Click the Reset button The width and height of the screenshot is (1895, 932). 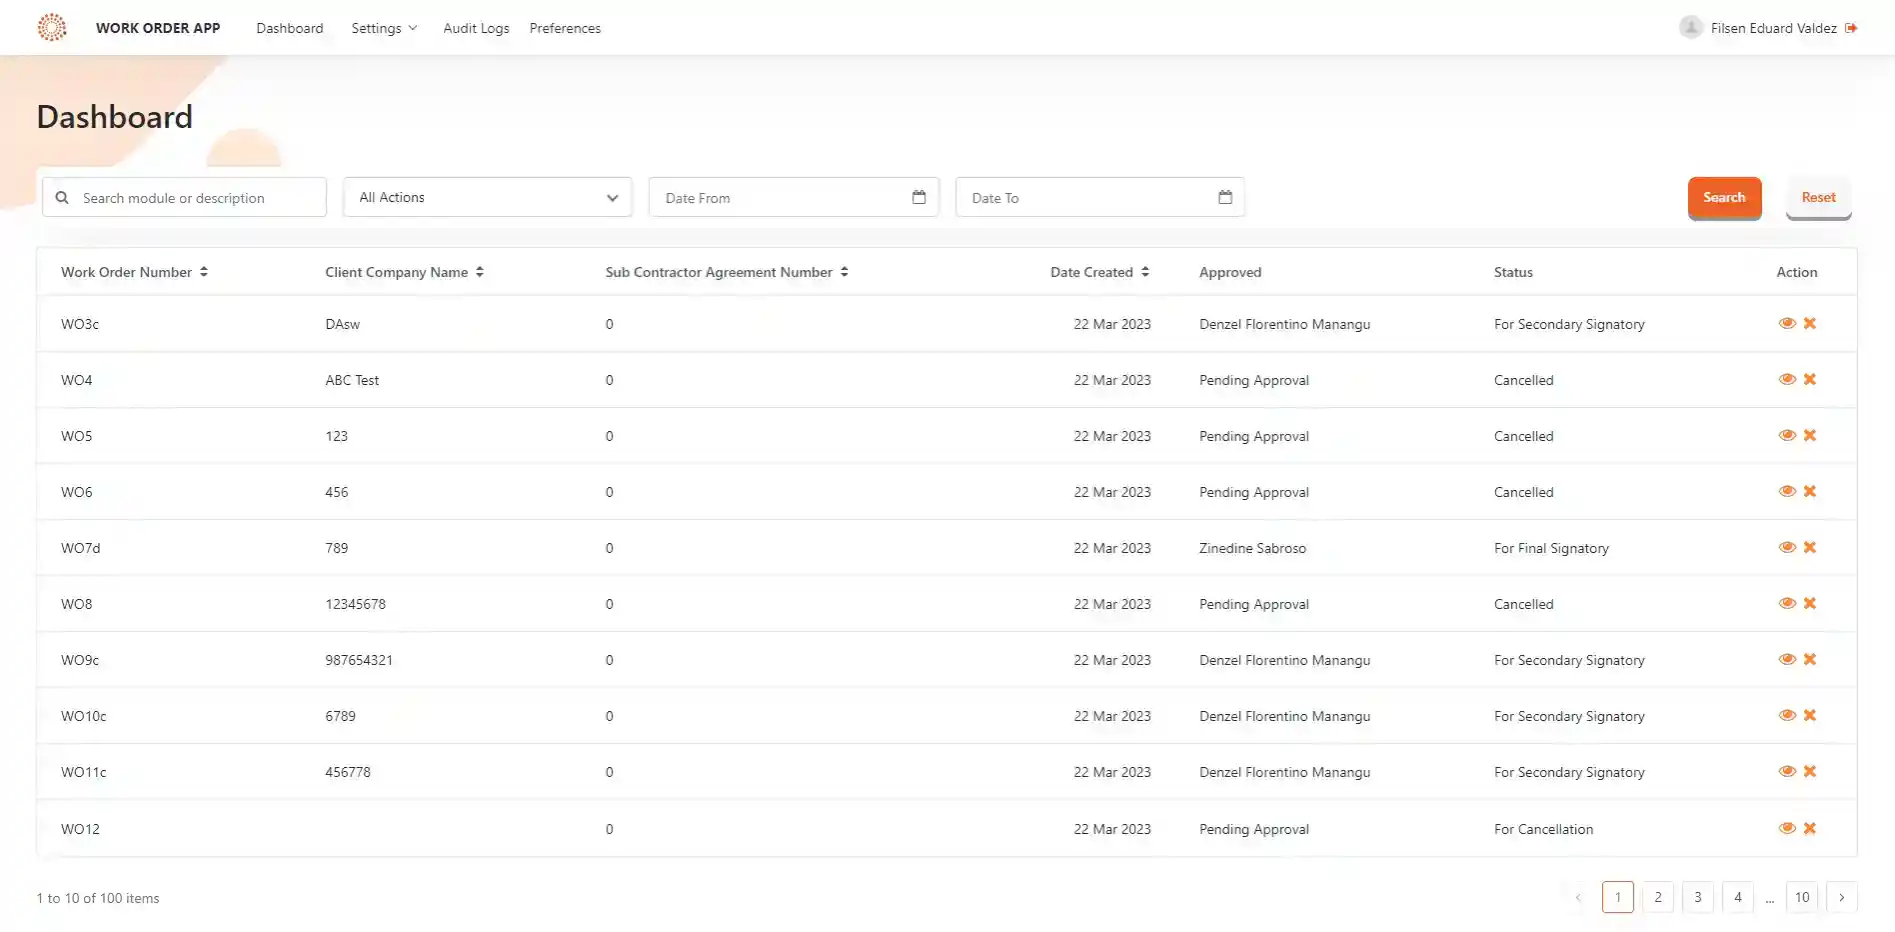coord(1819,197)
